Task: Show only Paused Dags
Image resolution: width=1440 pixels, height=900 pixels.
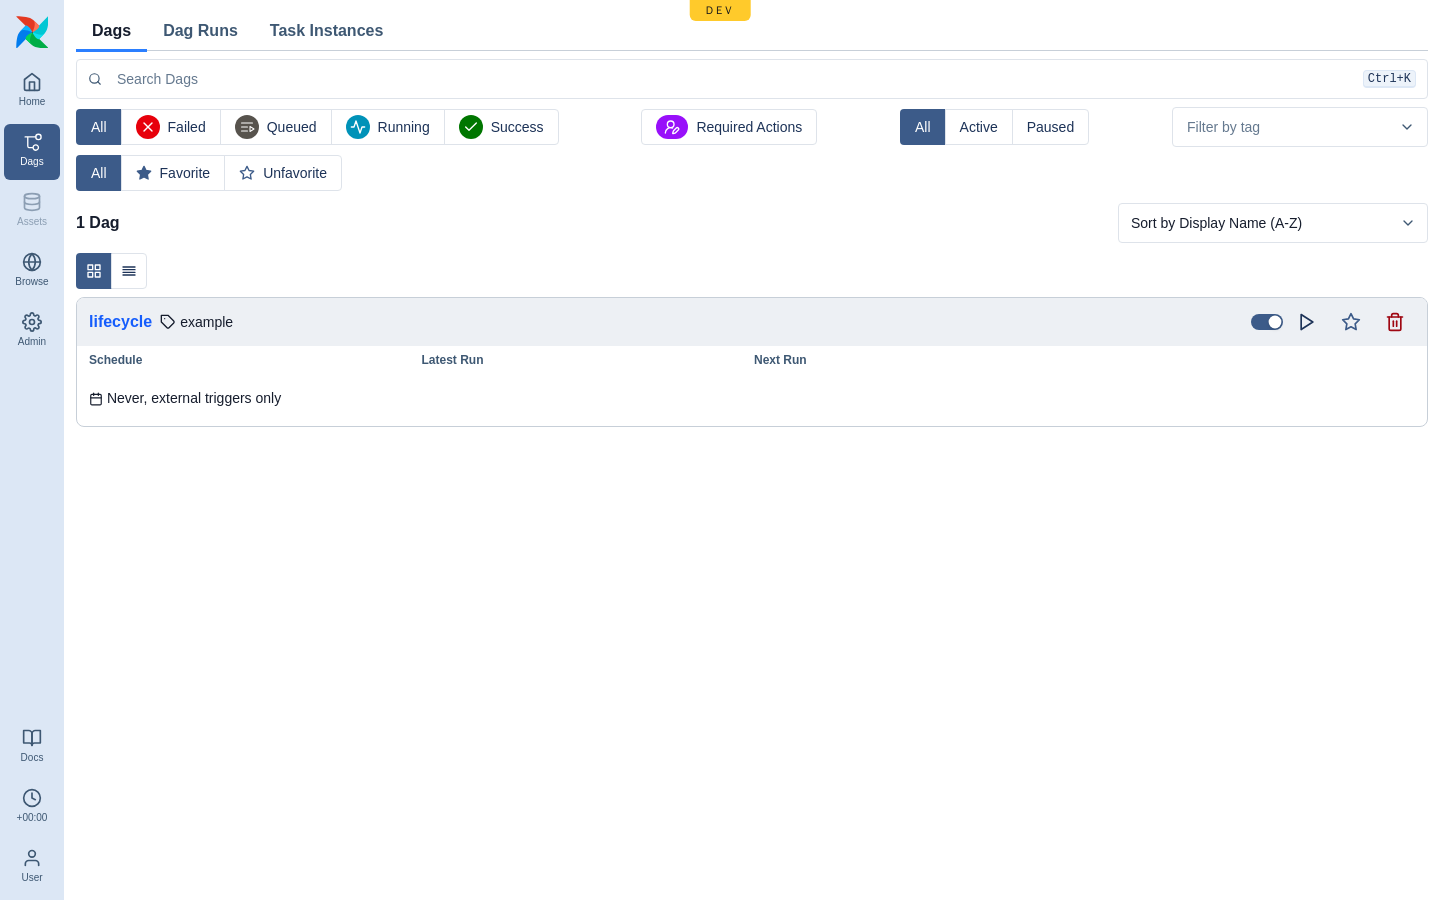Action: coord(1050,127)
